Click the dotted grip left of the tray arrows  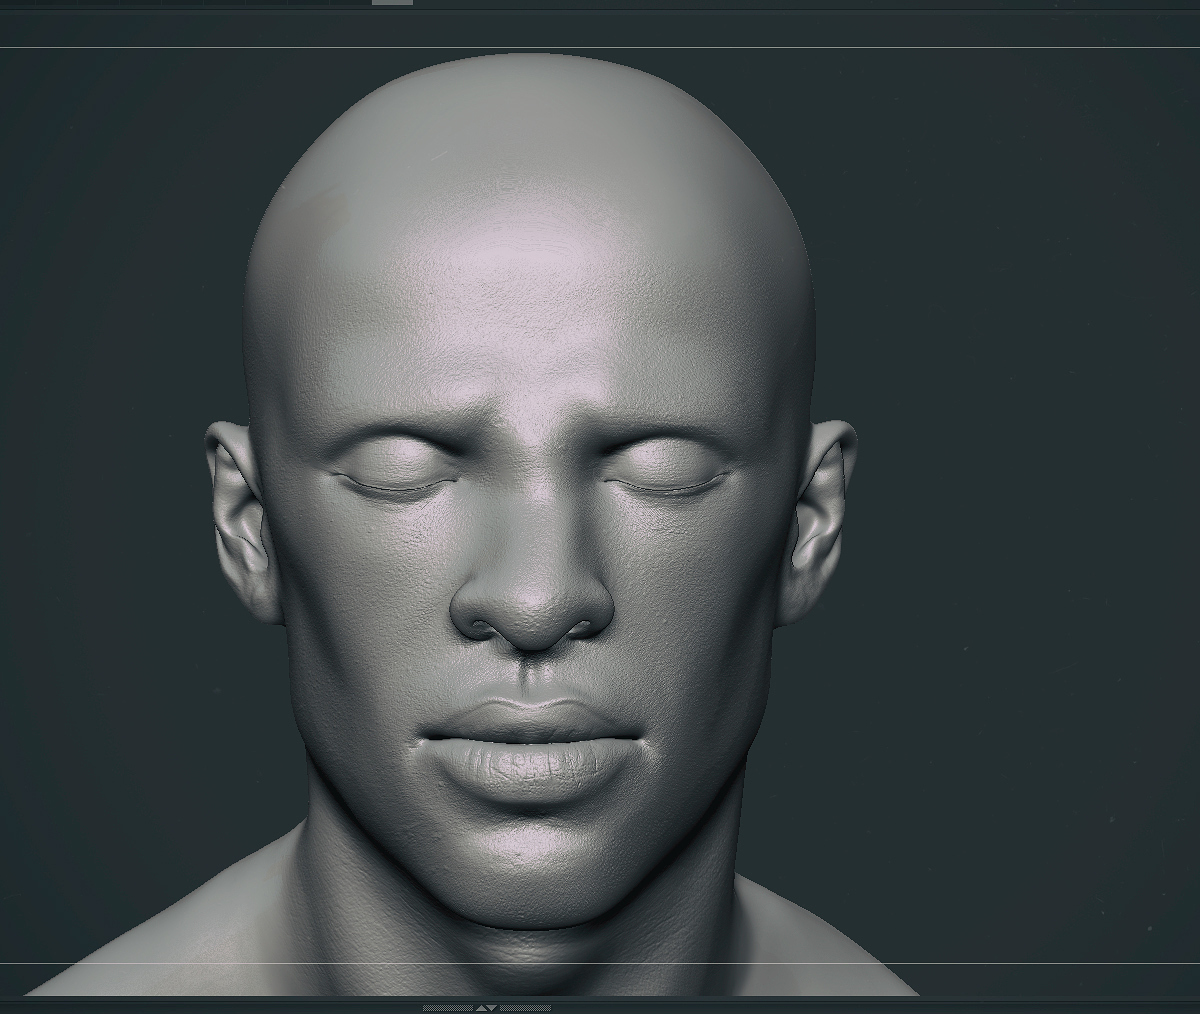point(448,1008)
